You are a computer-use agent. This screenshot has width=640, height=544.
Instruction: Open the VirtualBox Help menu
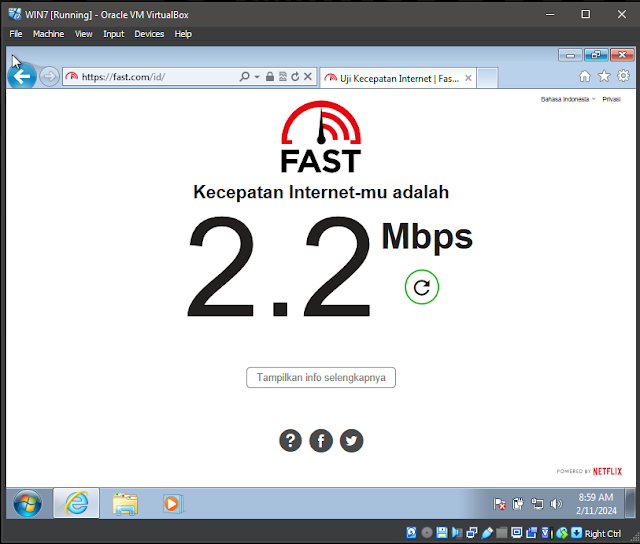click(183, 34)
